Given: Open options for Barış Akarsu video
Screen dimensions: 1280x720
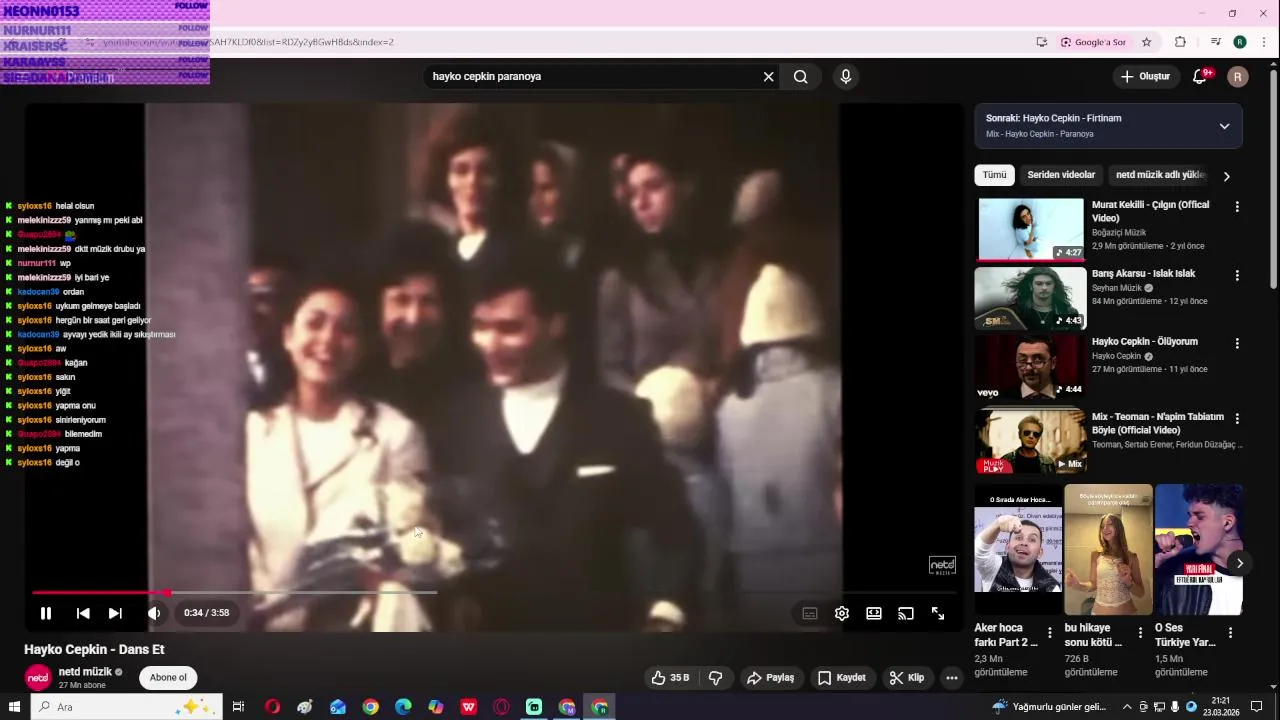Looking at the screenshot, I should 1237,275.
